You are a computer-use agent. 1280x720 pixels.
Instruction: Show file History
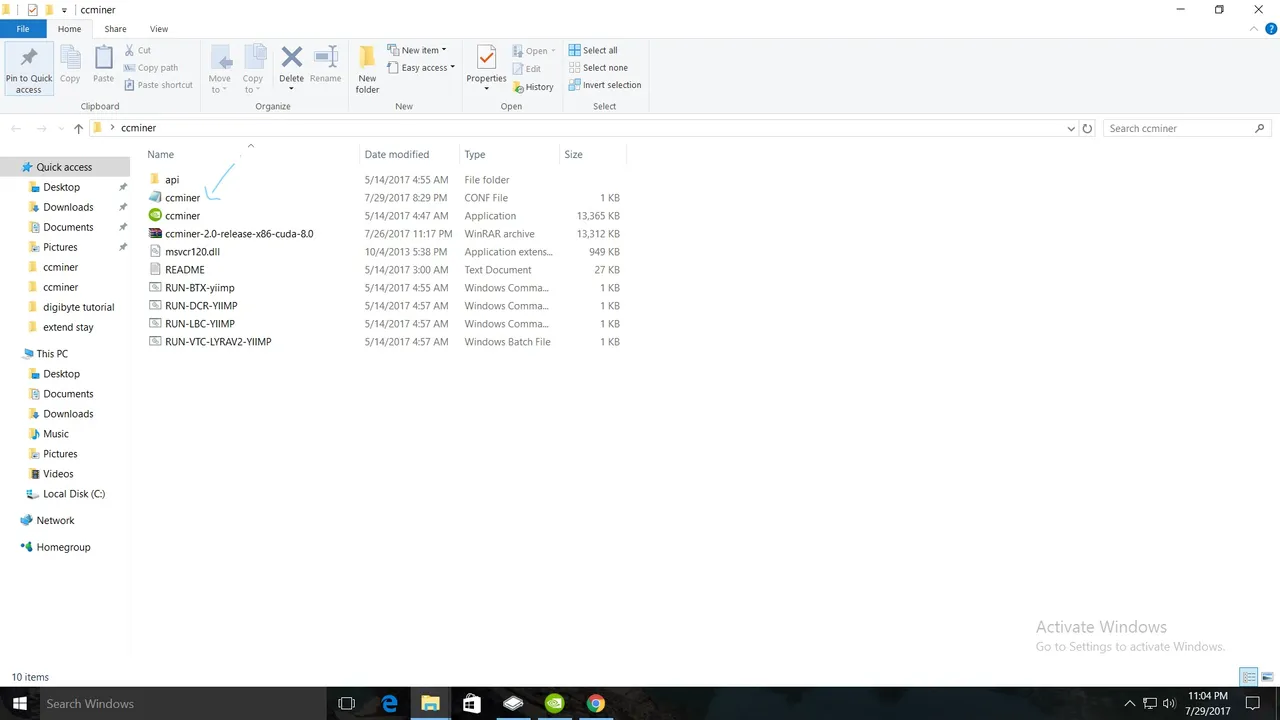533,87
